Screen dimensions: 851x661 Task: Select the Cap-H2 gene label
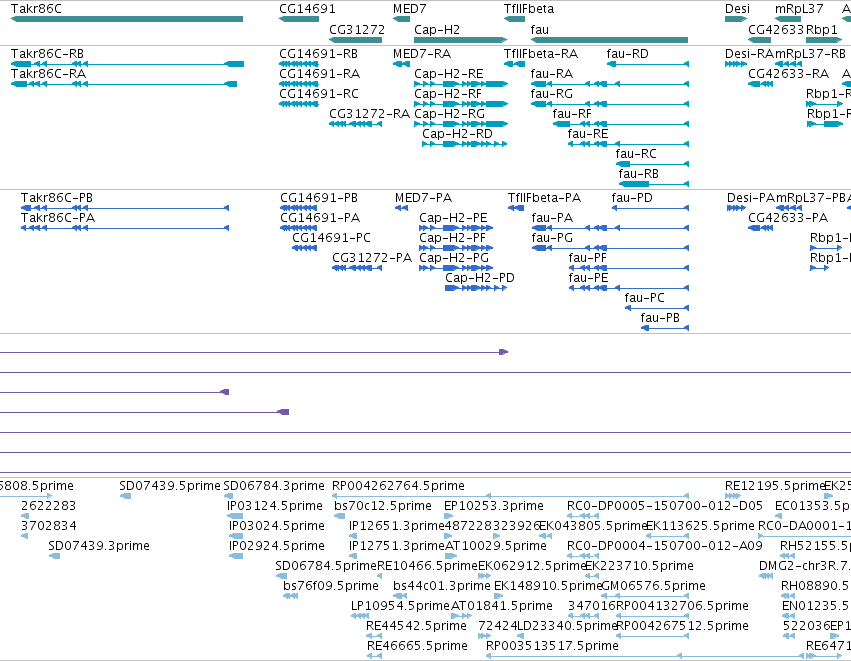(437, 29)
